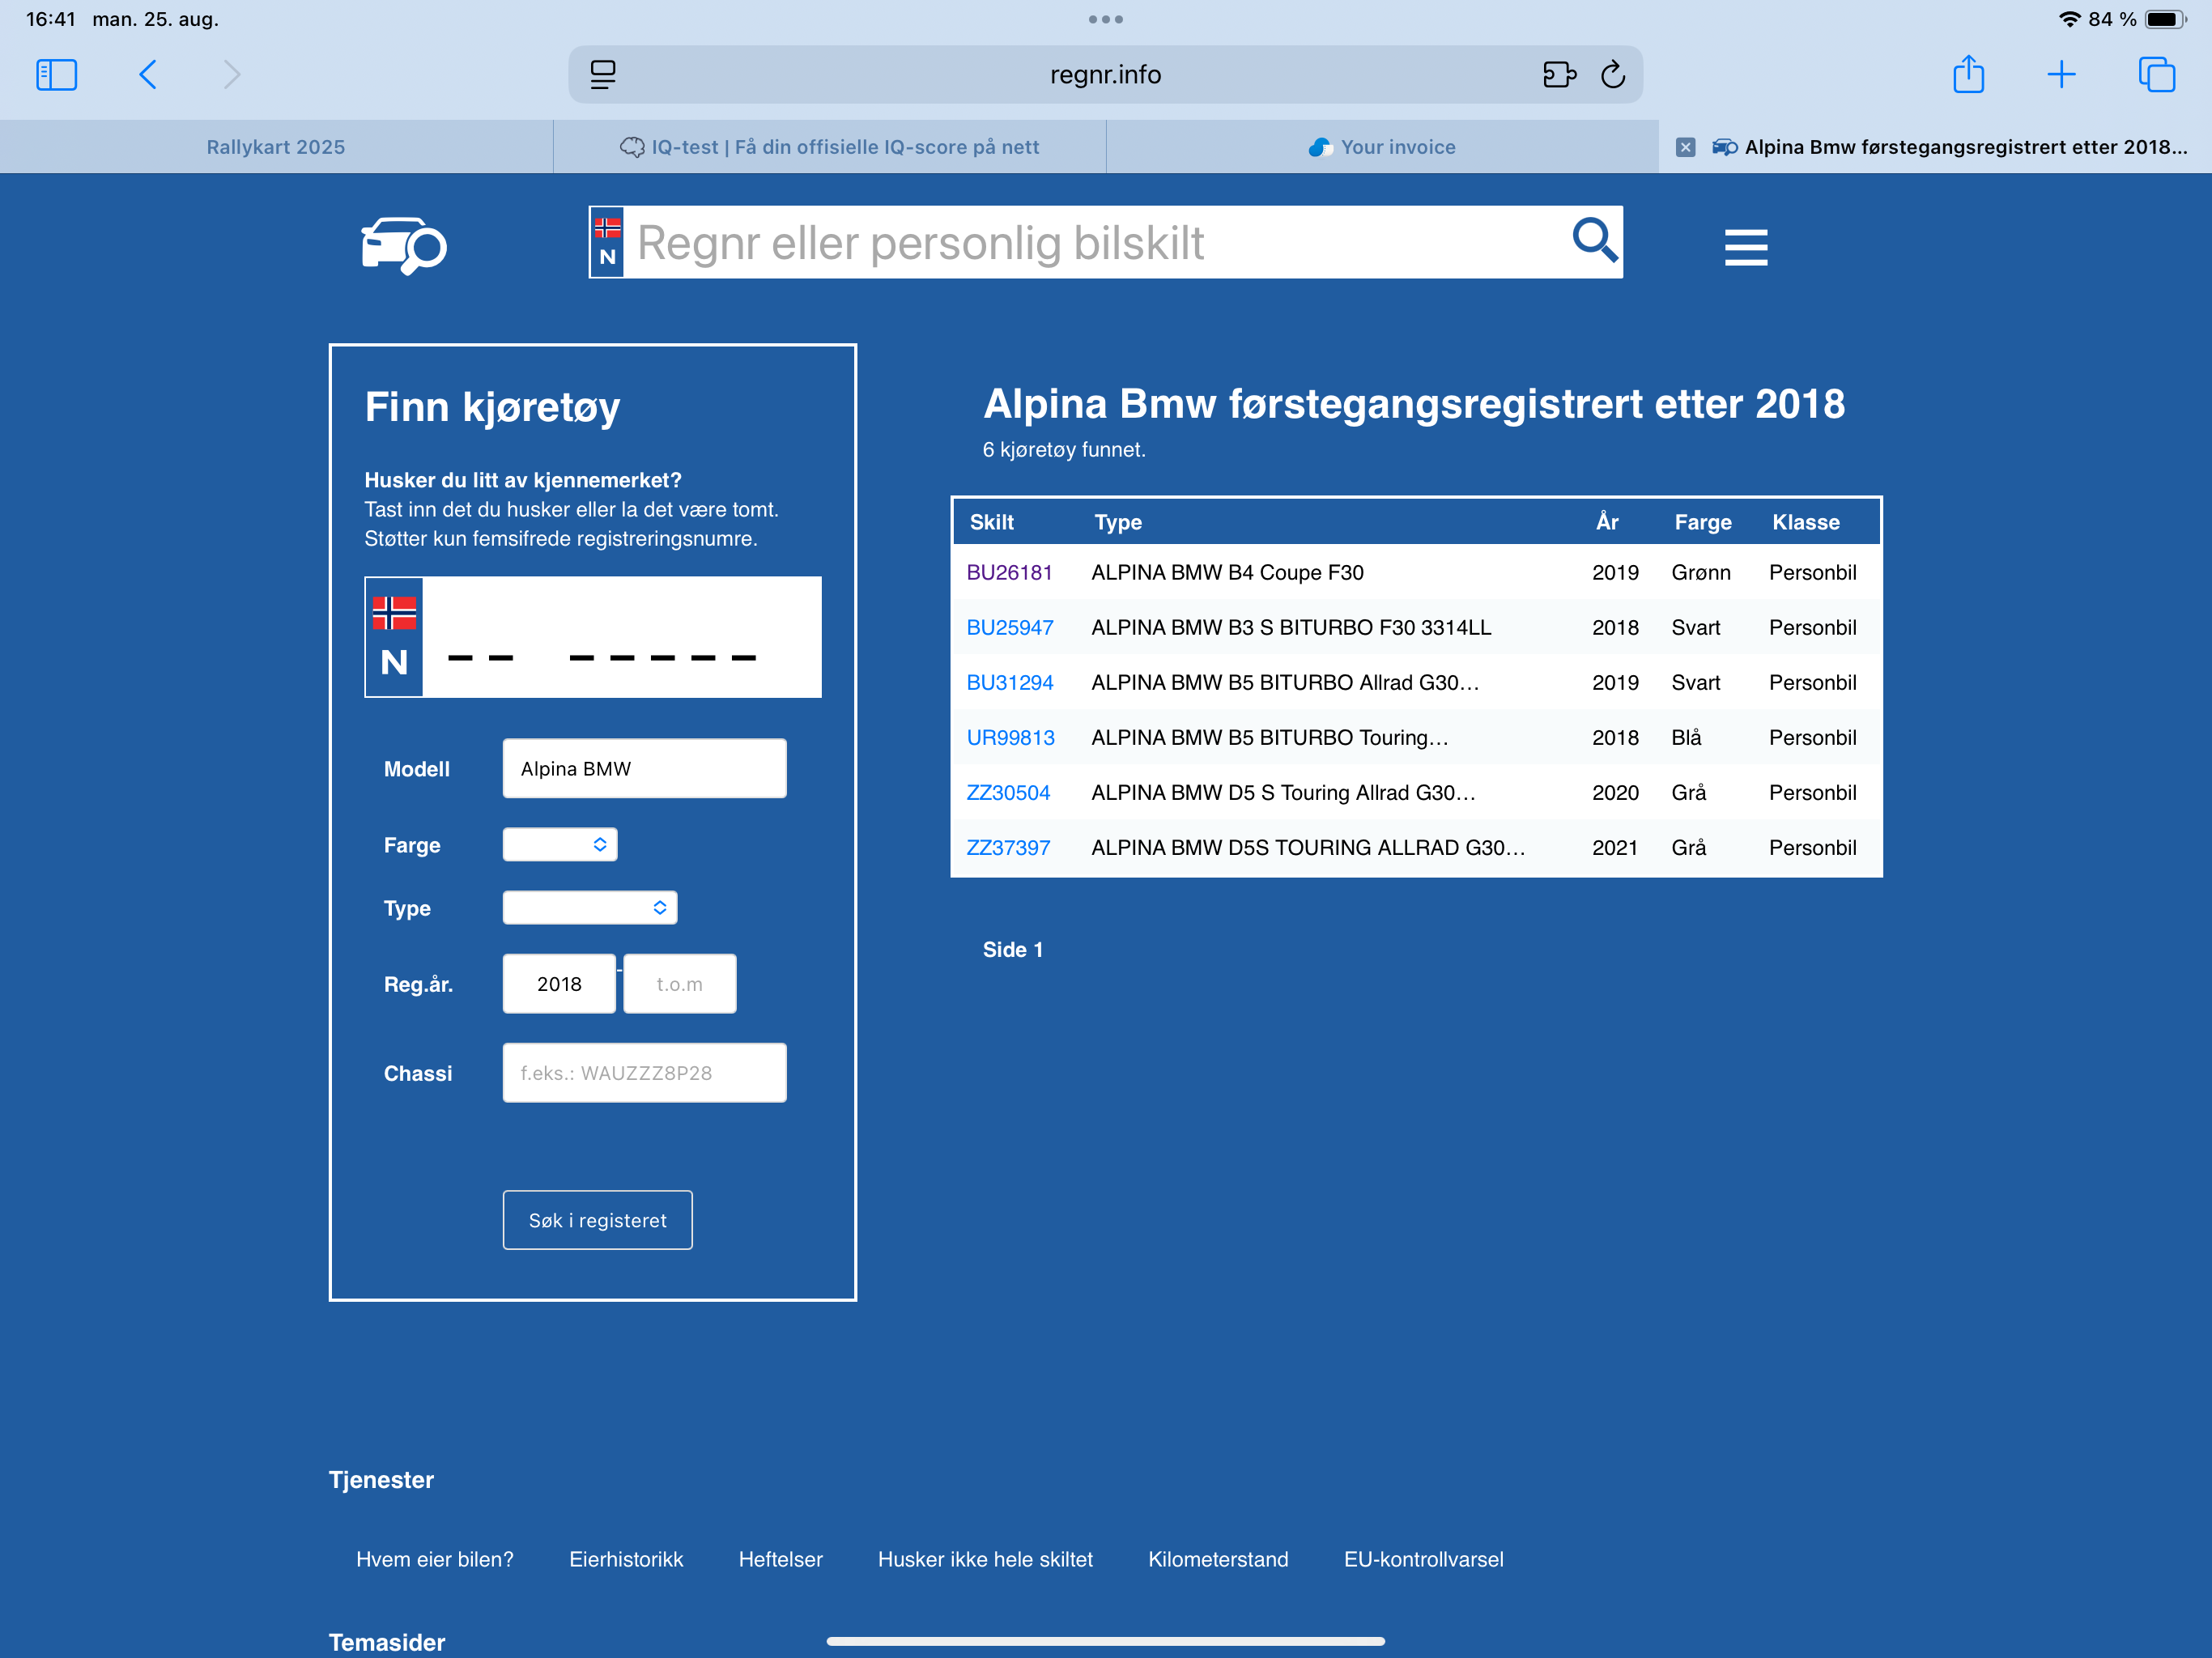This screenshot has height=1658, width=2212.
Task: Switch to Rallykart 2025 tab
Action: pos(276,147)
